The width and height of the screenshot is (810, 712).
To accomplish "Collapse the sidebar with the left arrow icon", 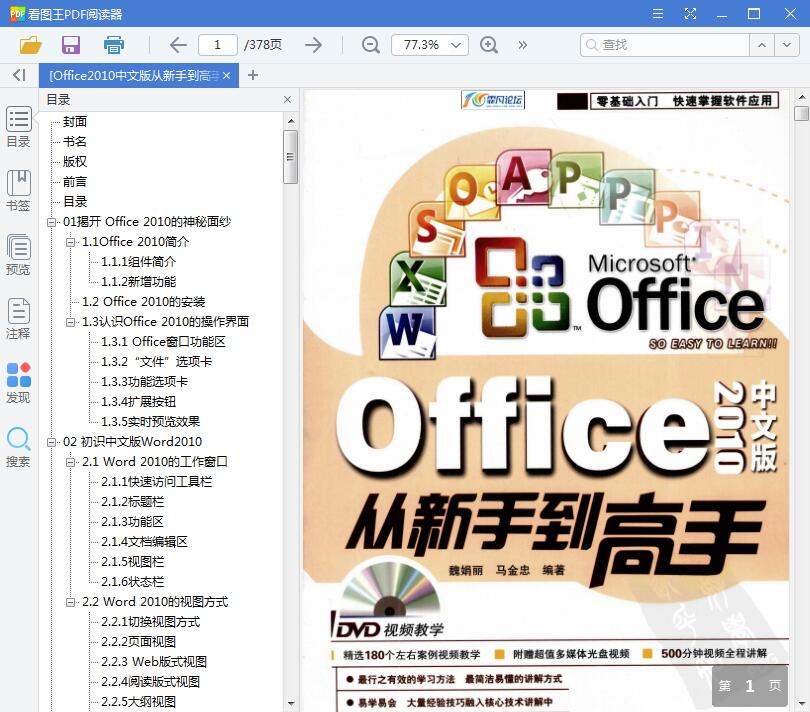I will click(x=19, y=75).
